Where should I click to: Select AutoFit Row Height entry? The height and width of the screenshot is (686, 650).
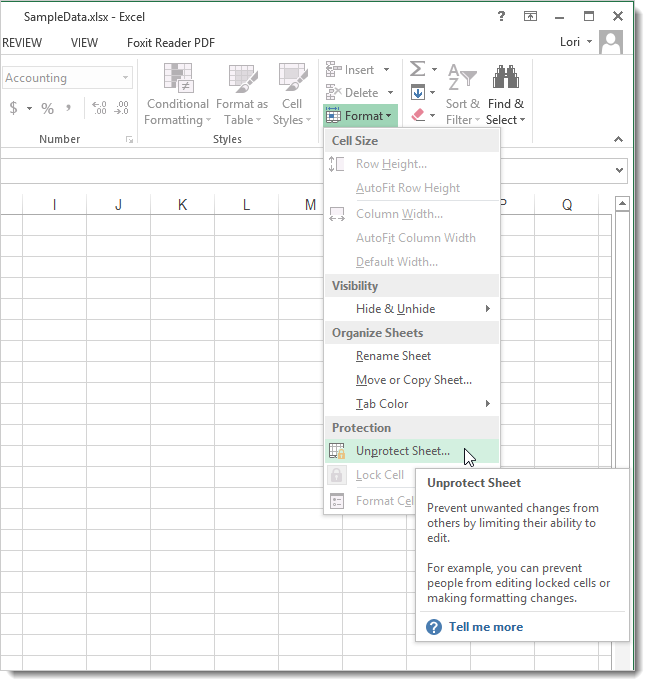[x=412, y=188]
